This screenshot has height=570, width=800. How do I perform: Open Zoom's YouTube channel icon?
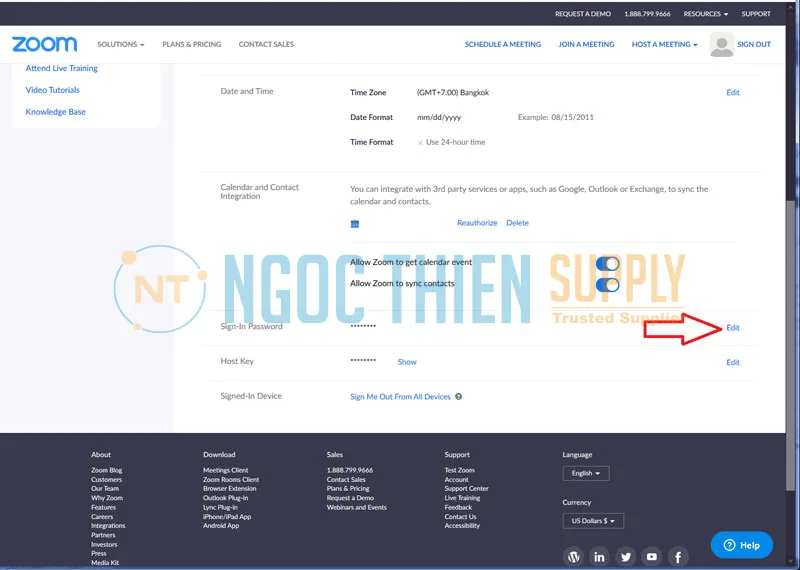click(652, 556)
